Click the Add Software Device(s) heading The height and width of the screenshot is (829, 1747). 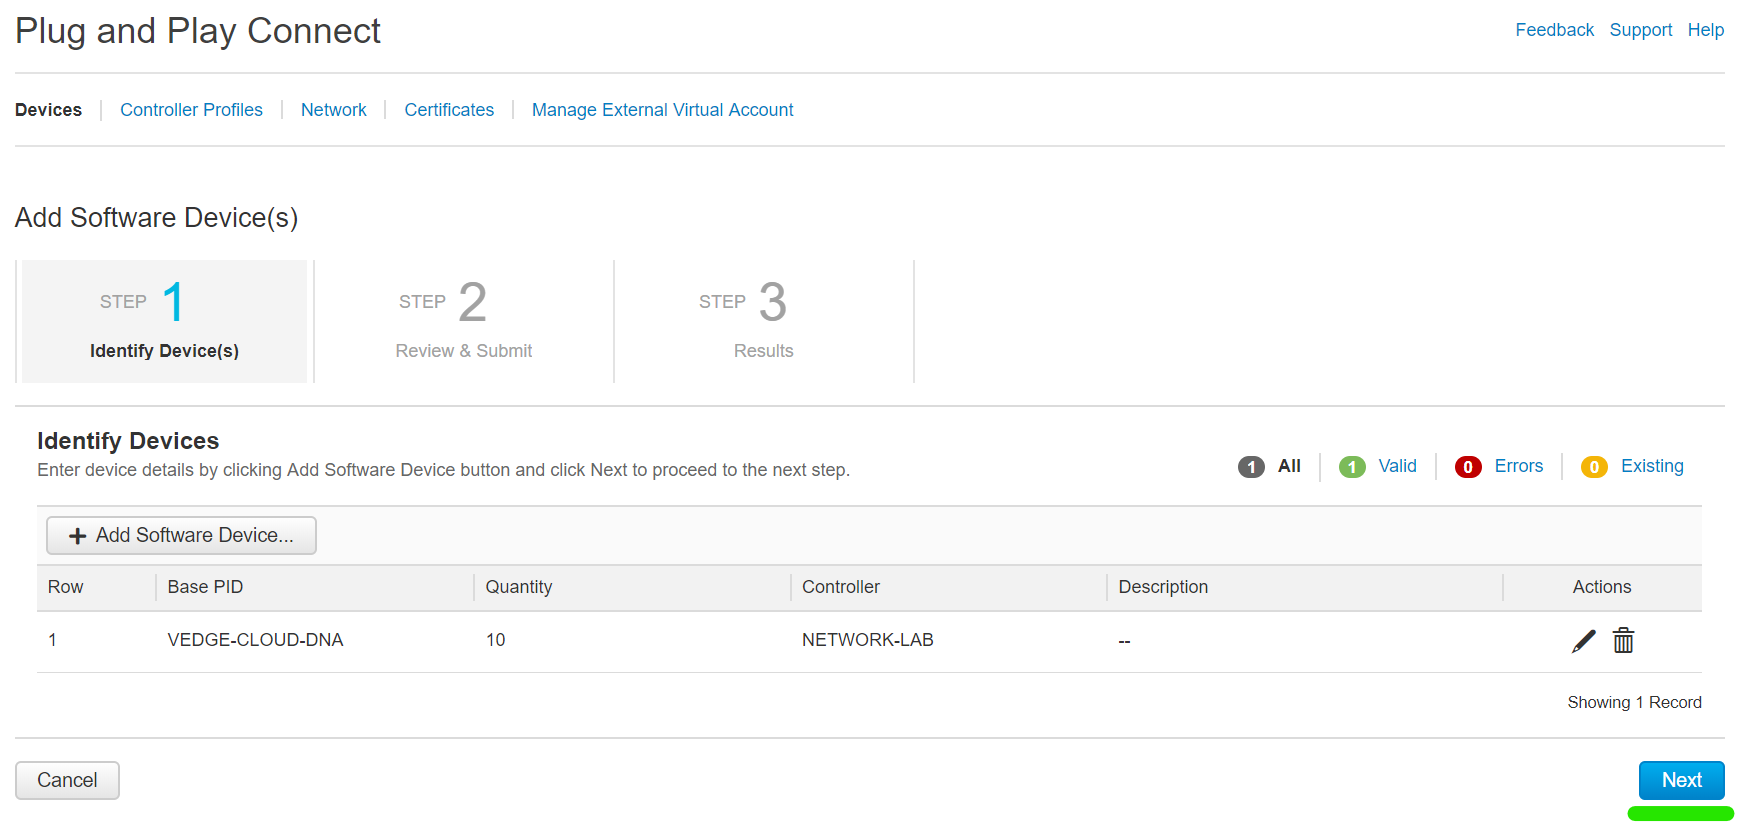tap(157, 218)
